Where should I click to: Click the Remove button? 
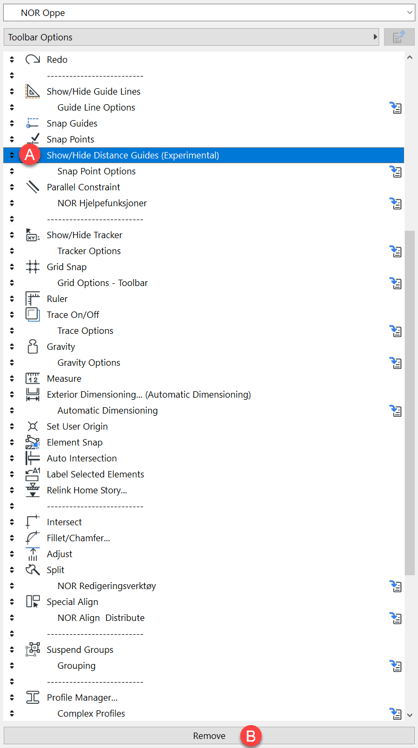[209, 736]
